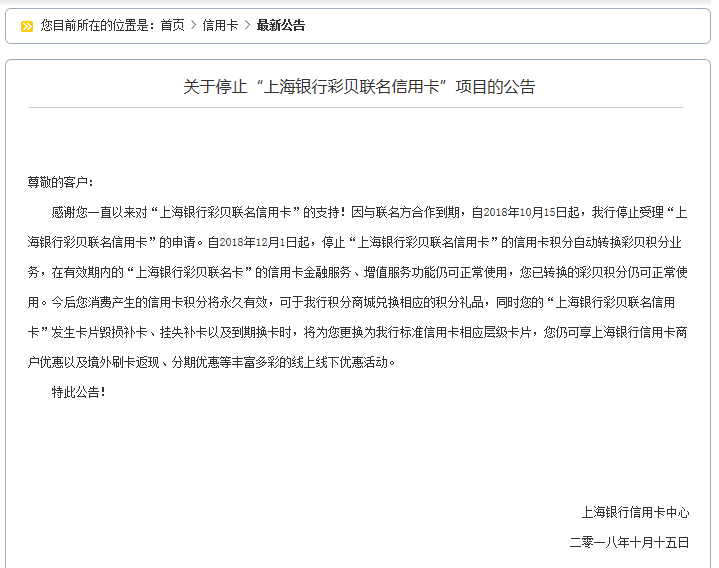Viewport: 719px width, 568px height.
Task: Click the greeting text 尊敬的客户
Action: (61, 182)
